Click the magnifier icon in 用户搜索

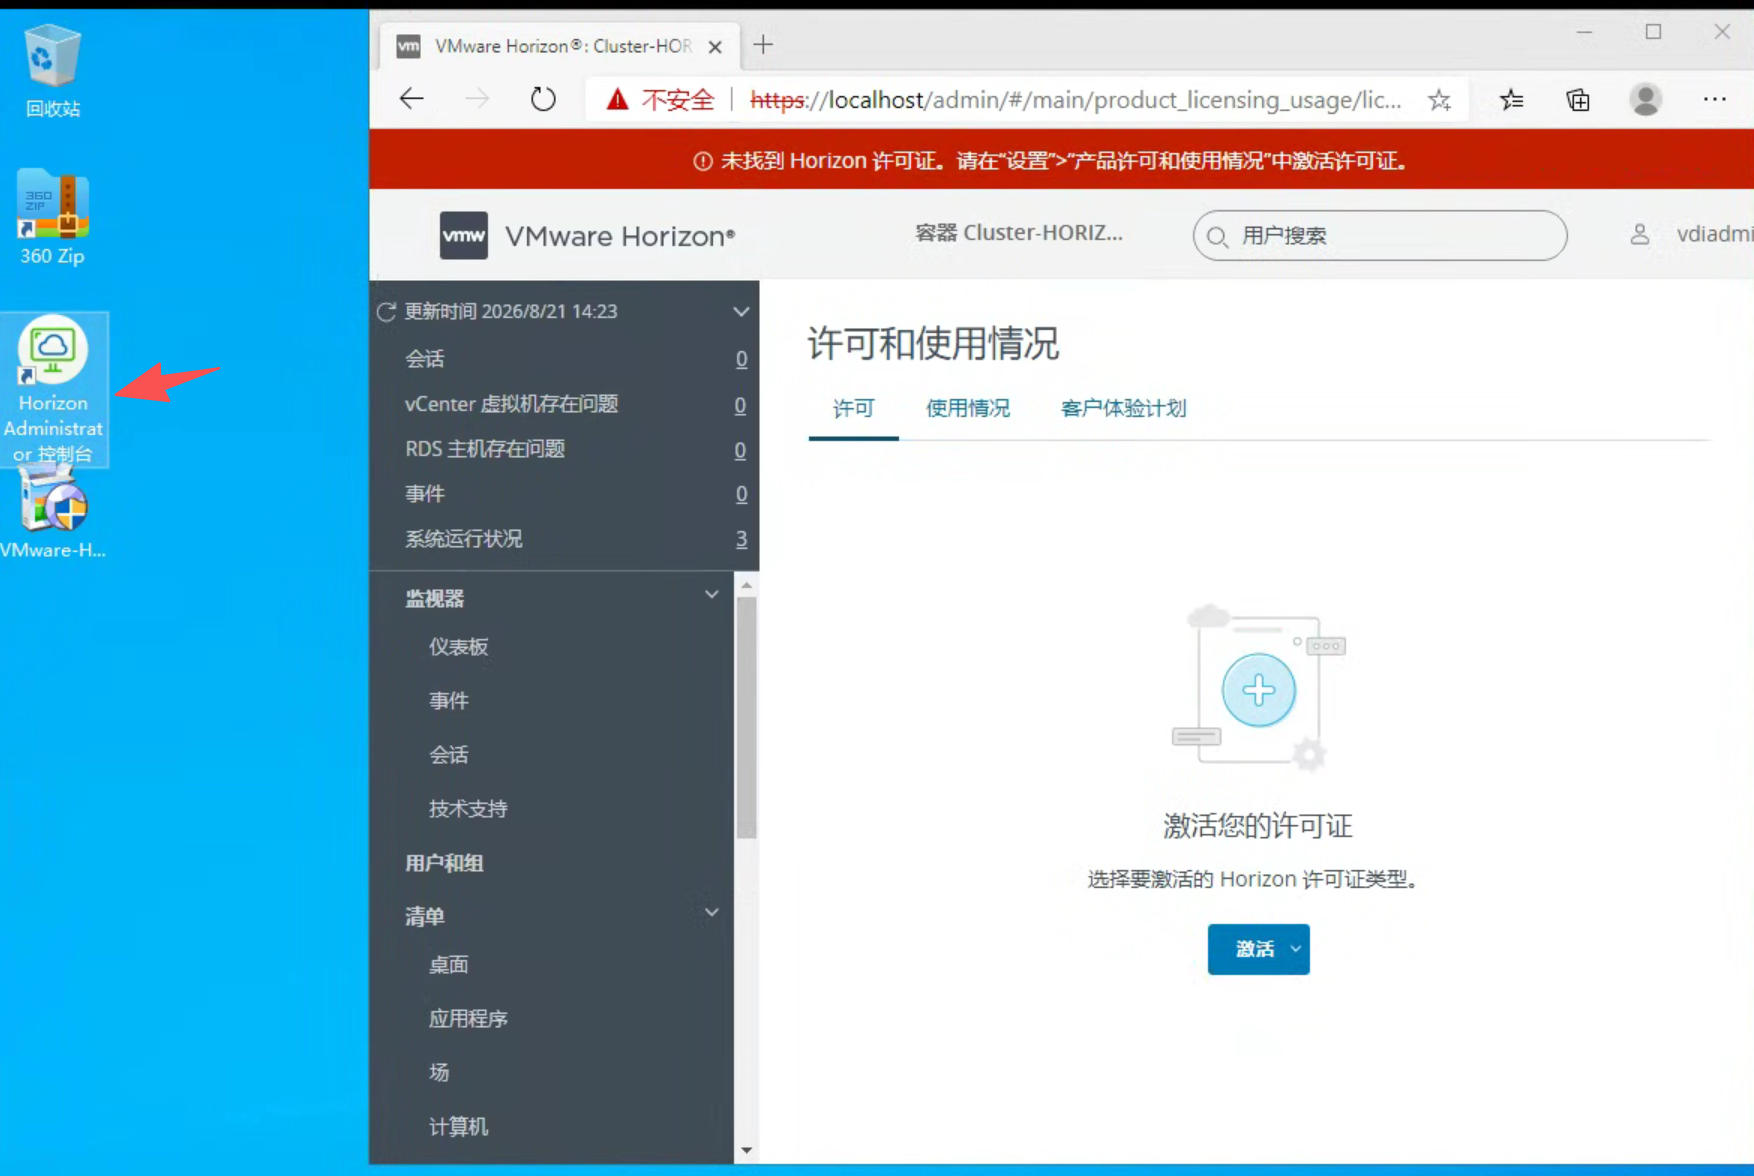pos(1217,237)
